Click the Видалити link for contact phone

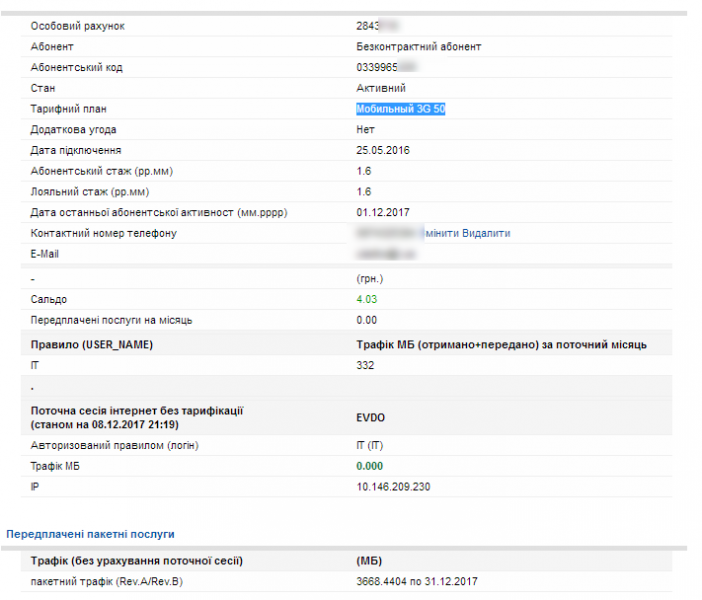[486, 233]
